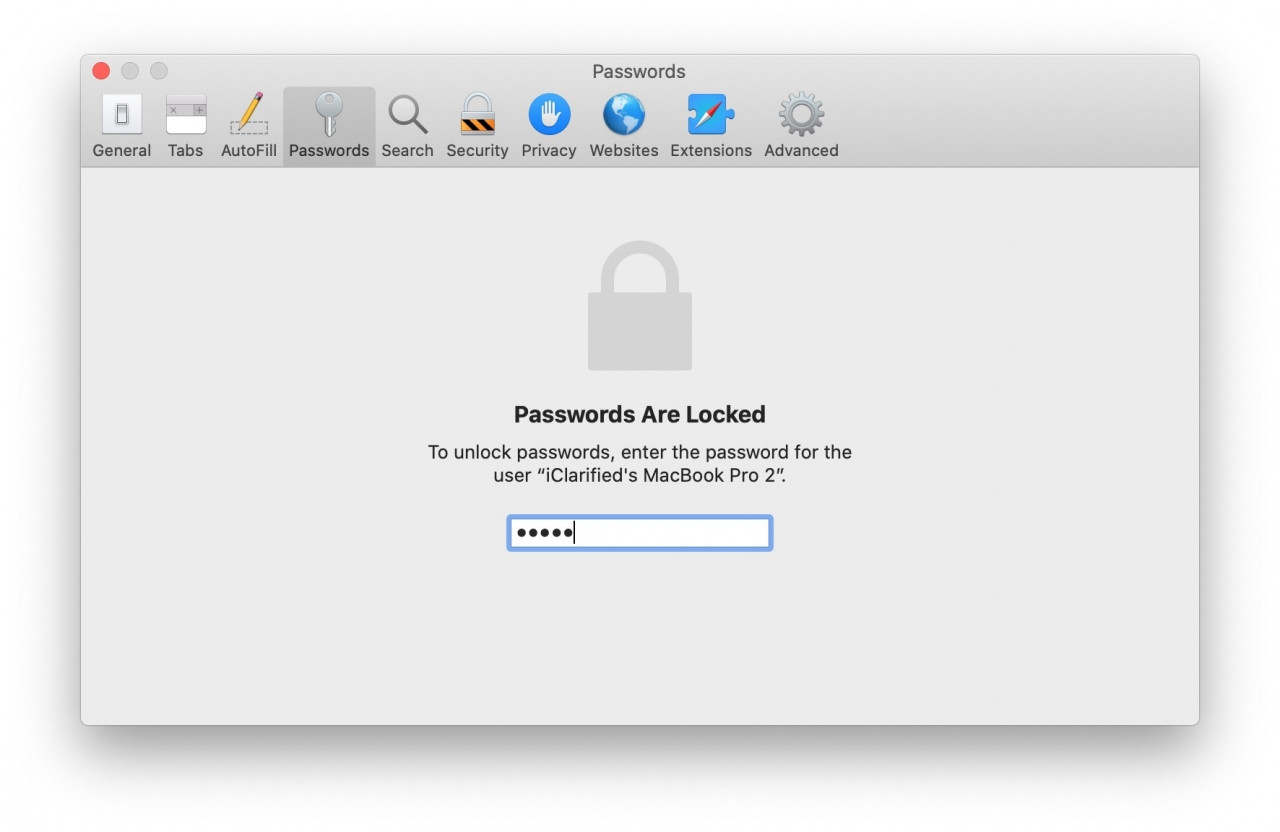Open Search preferences magnifying glass icon
Image resolution: width=1280 pixels, height=832 pixels.
click(407, 115)
